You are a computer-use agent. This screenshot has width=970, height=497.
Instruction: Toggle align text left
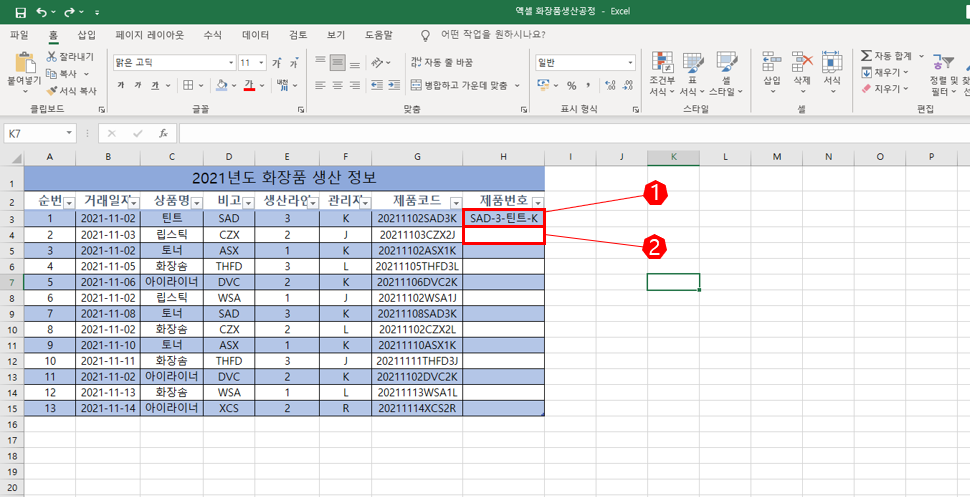(320, 85)
